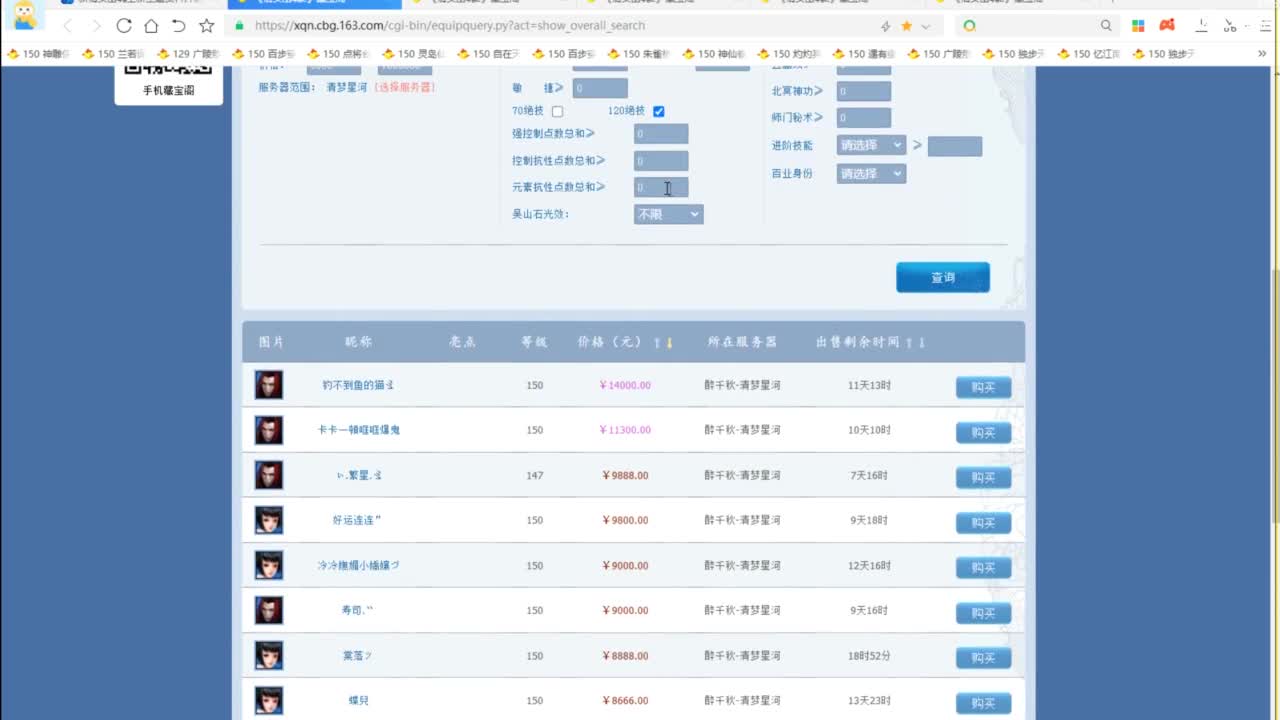Open the '150 神酿' bookmark in bookmarks bar
This screenshot has width=1280, height=720.
click(40, 54)
